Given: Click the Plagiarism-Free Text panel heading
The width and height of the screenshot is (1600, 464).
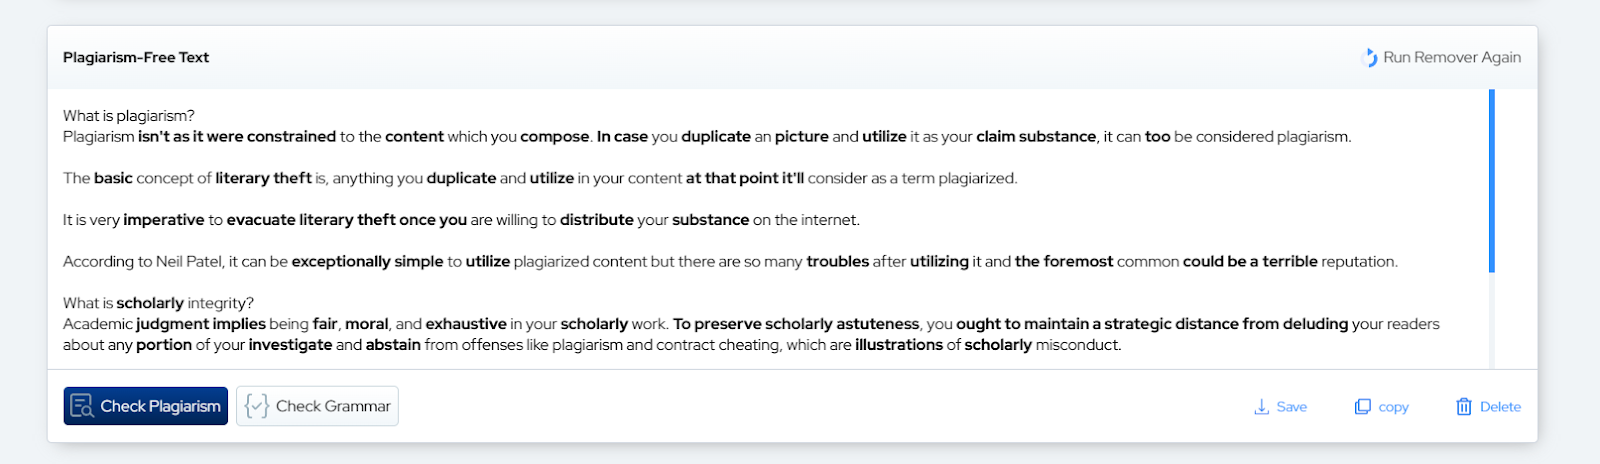Looking at the screenshot, I should (136, 58).
